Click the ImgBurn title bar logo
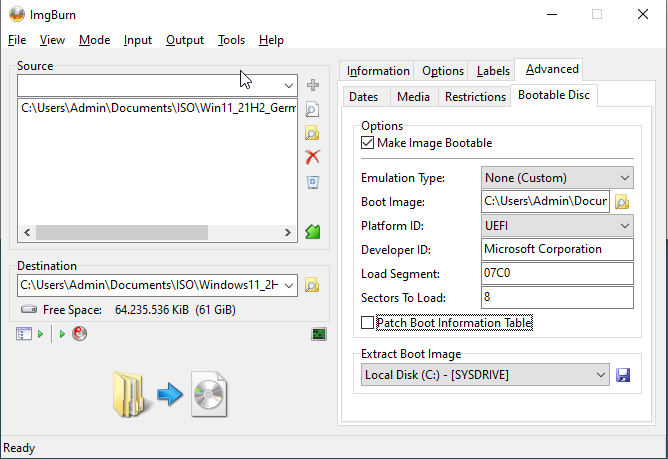 point(17,14)
